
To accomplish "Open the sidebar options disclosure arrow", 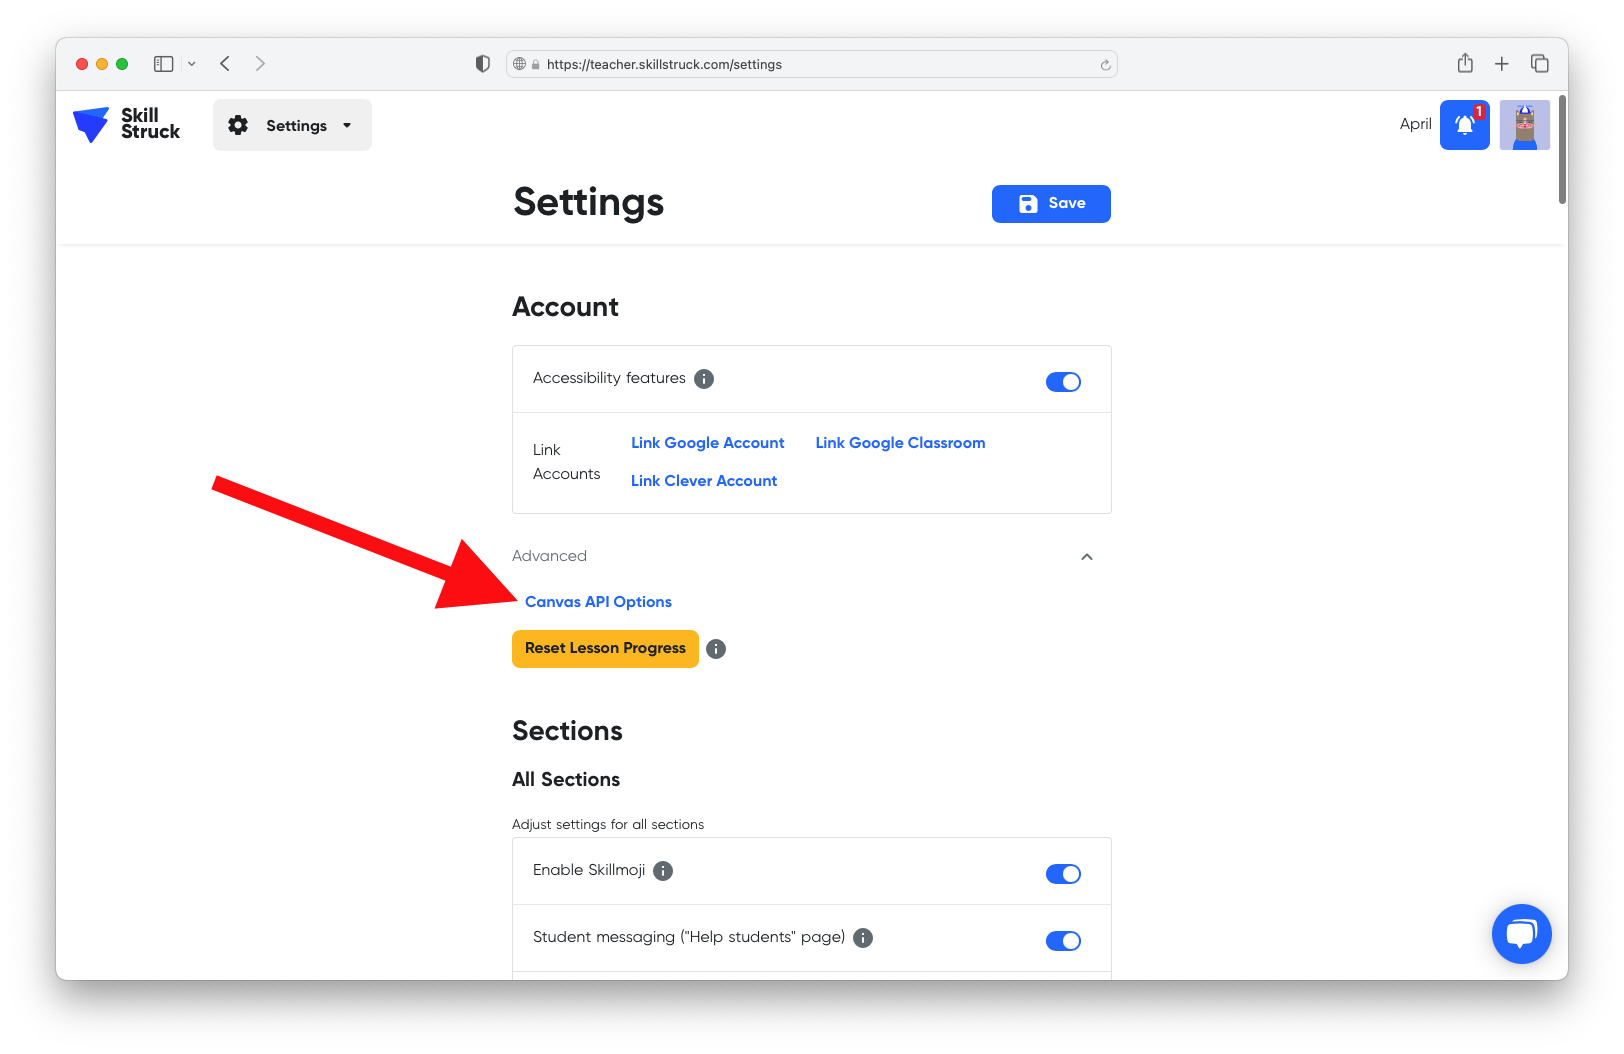I will [x=193, y=63].
